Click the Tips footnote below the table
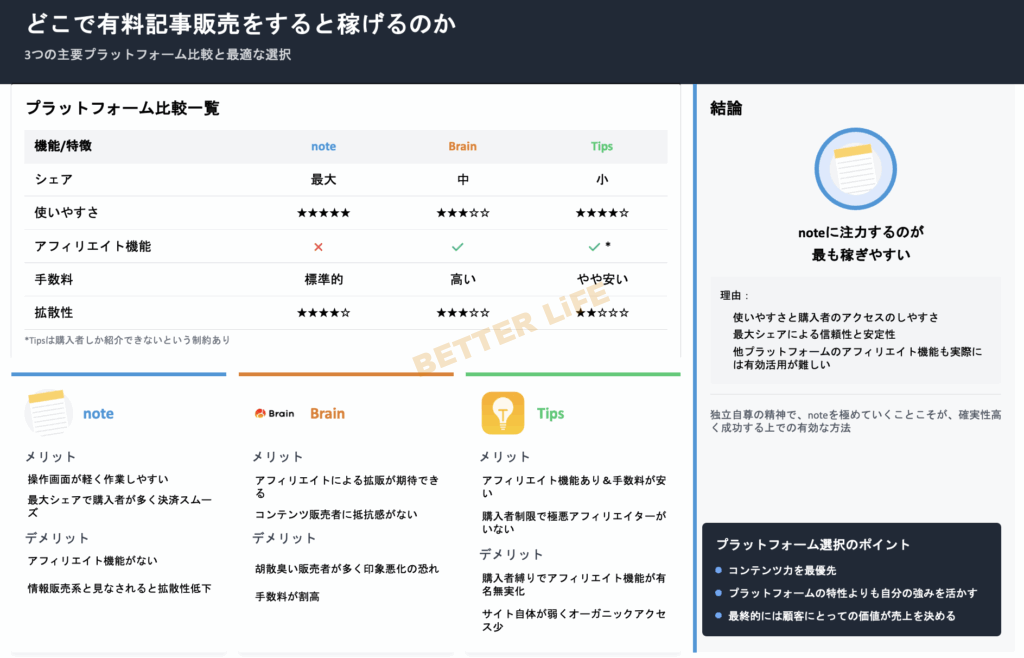1024x658 pixels. [x=127, y=340]
